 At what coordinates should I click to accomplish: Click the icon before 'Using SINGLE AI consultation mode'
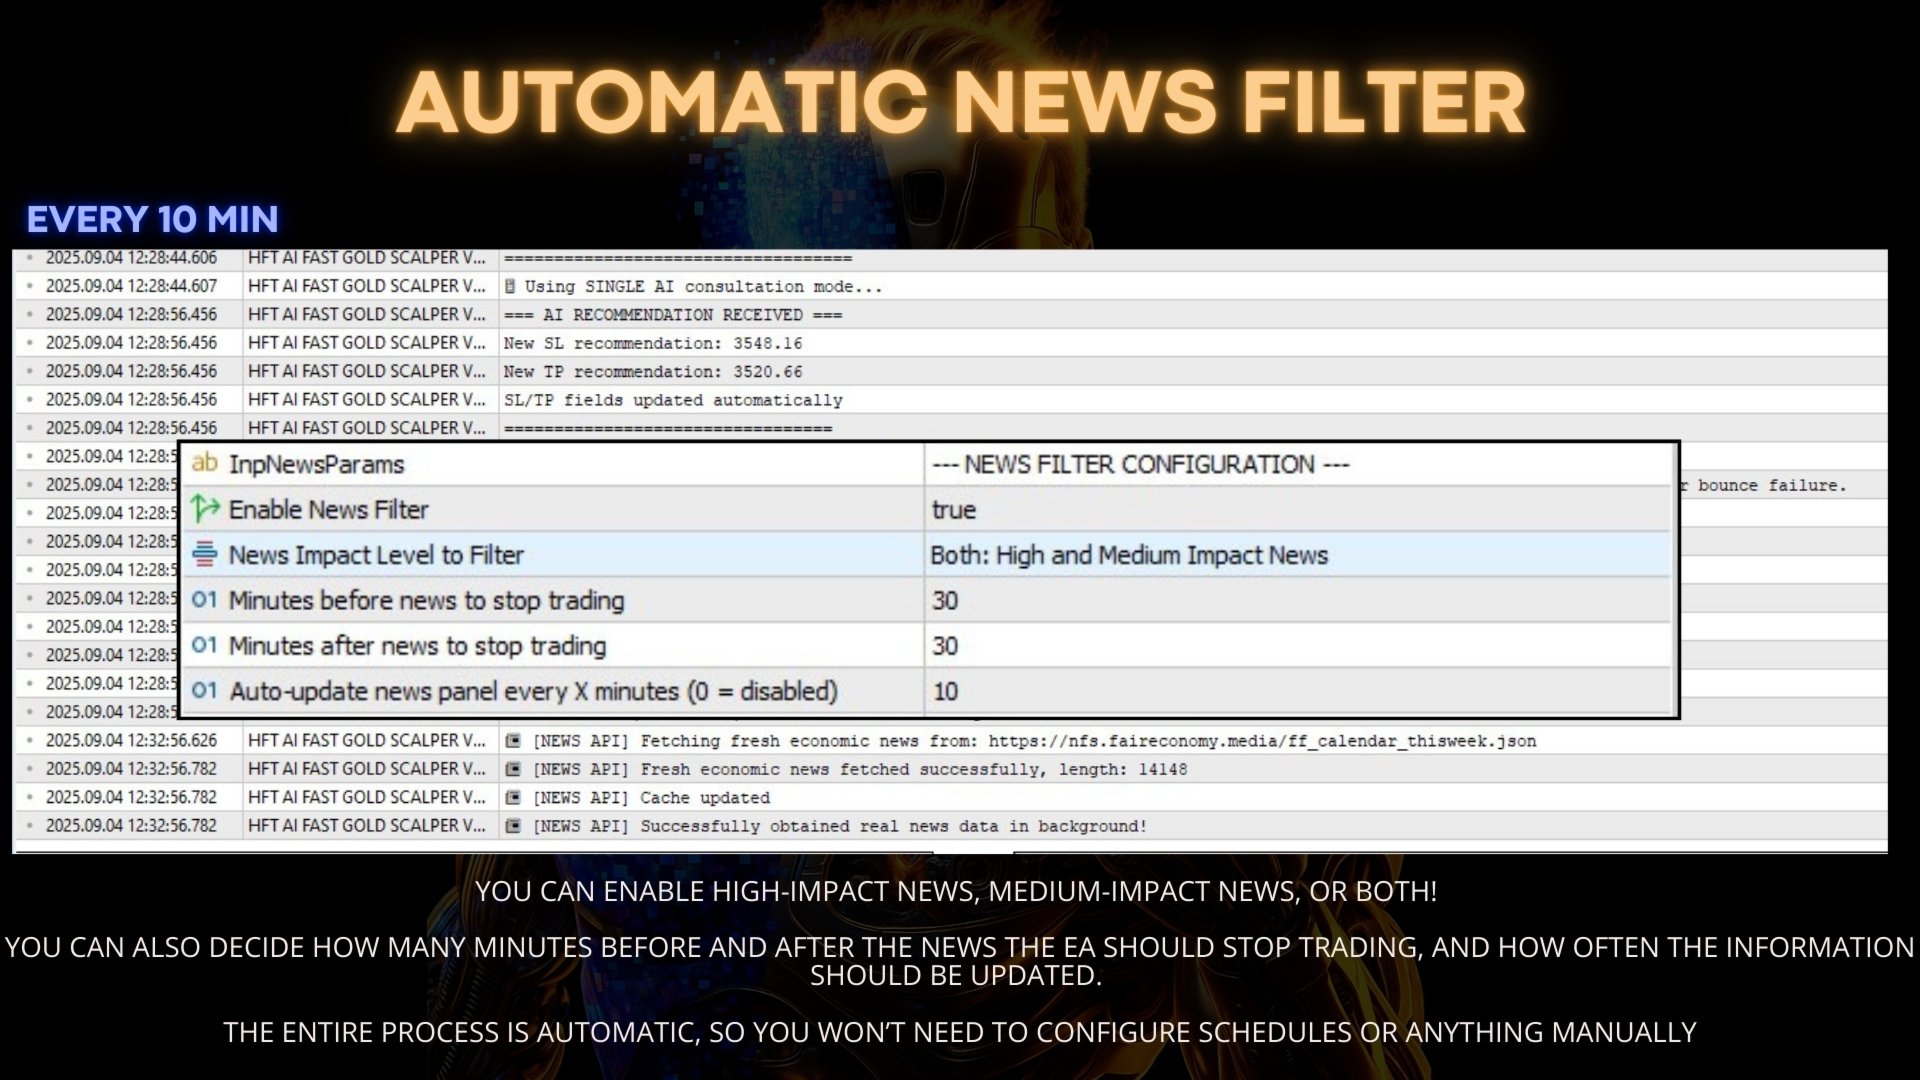point(510,287)
